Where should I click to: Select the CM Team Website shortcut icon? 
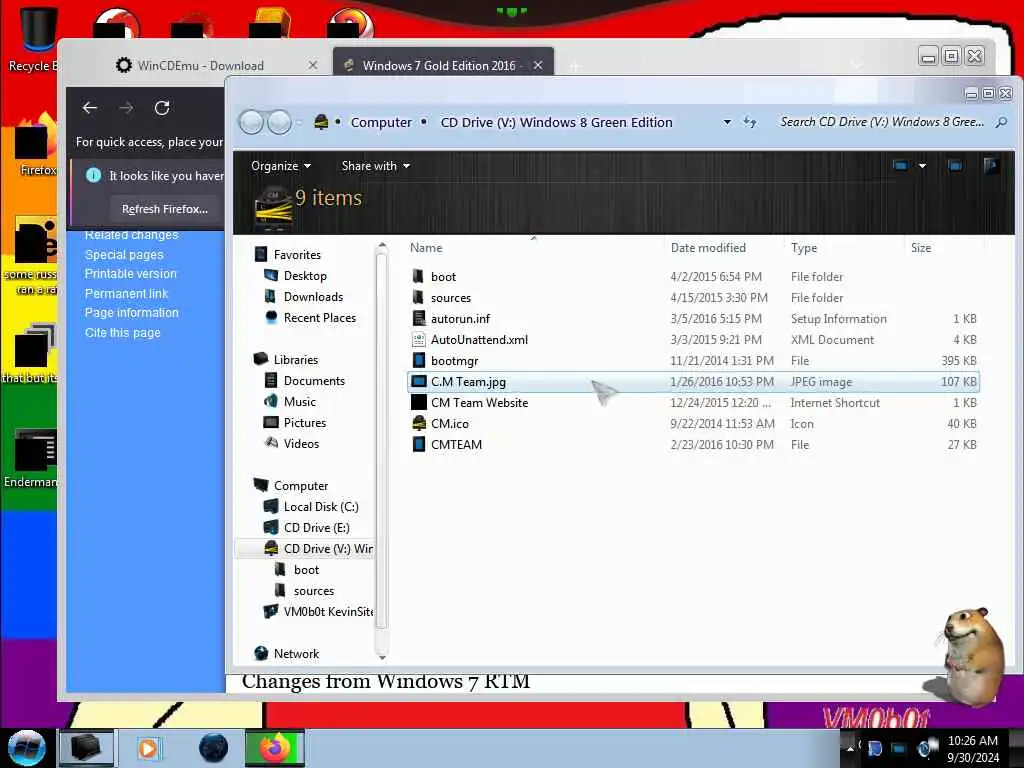[x=419, y=402]
